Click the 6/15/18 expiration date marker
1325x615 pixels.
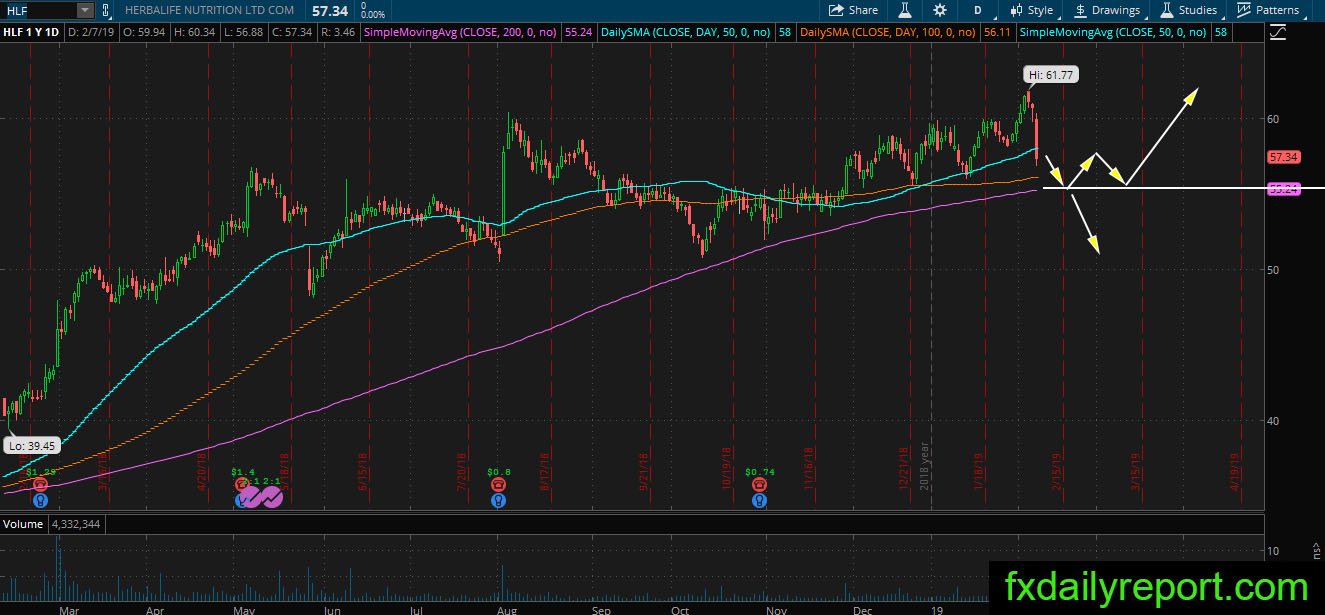coord(363,471)
